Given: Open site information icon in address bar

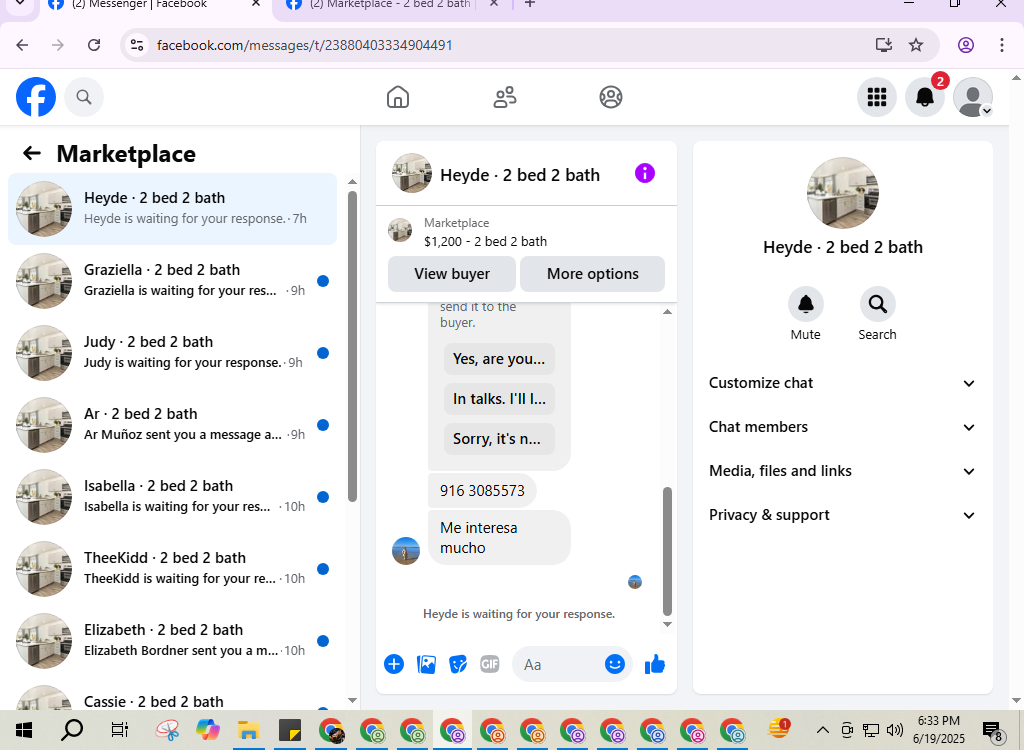Looking at the screenshot, I should 136,45.
